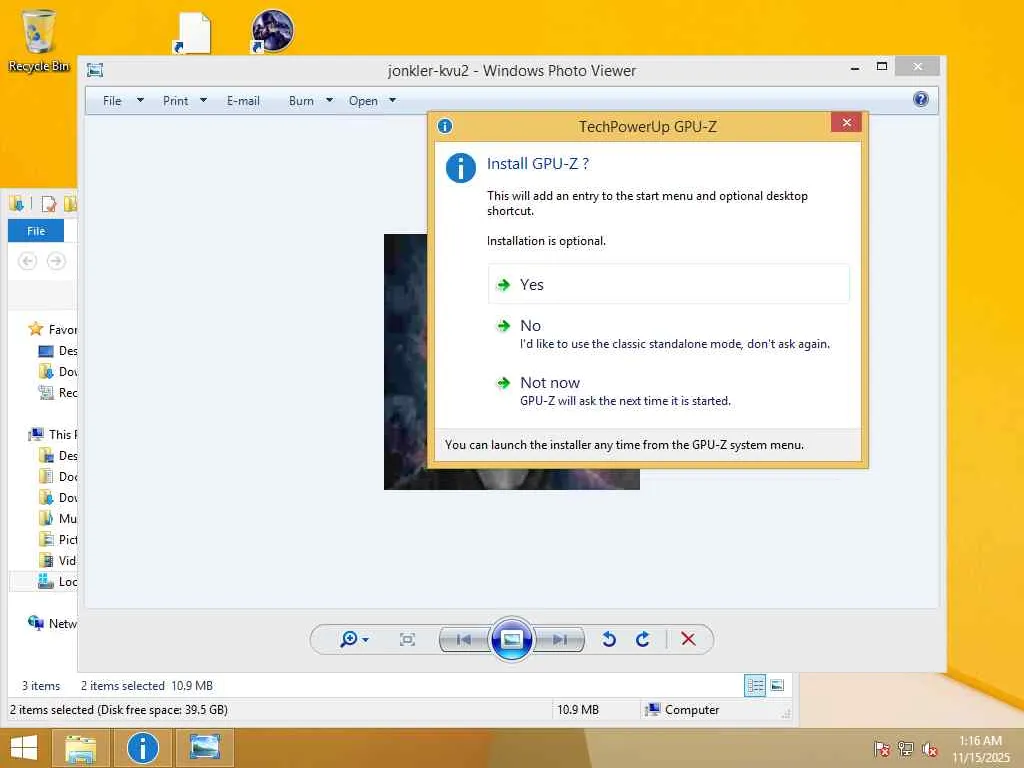Open the File menu in Photo Viewer
This screenshot has height=768, width=1024.
(x=112, y=101)
